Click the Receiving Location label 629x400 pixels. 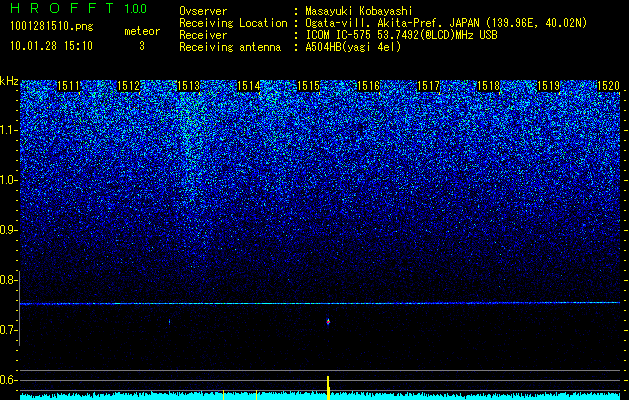pyautogui.click(x=233, y=23)
